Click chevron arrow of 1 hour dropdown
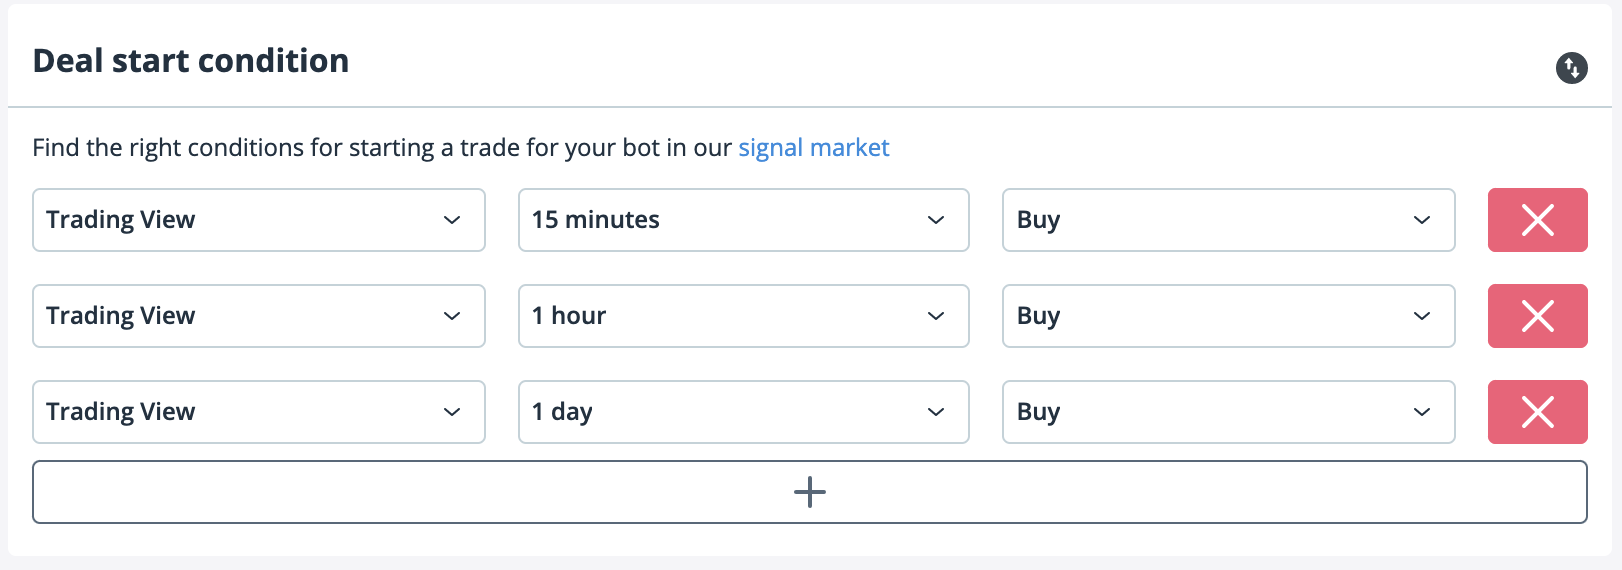The image size is (1622, 570). (x=936, y=316)
